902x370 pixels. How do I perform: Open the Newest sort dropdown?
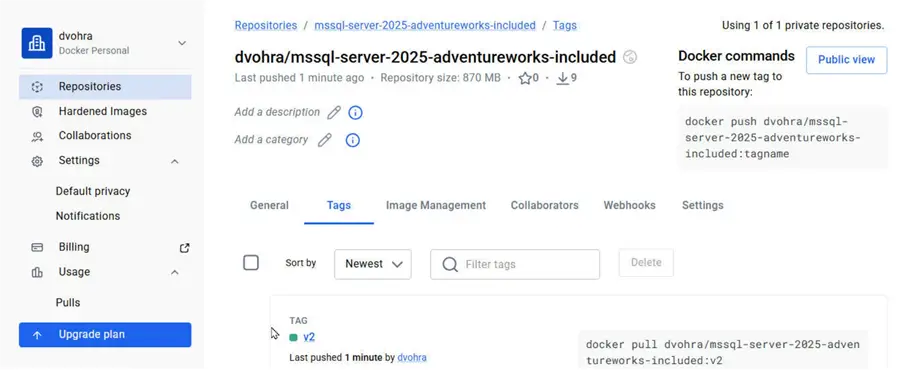pos(373,264)
